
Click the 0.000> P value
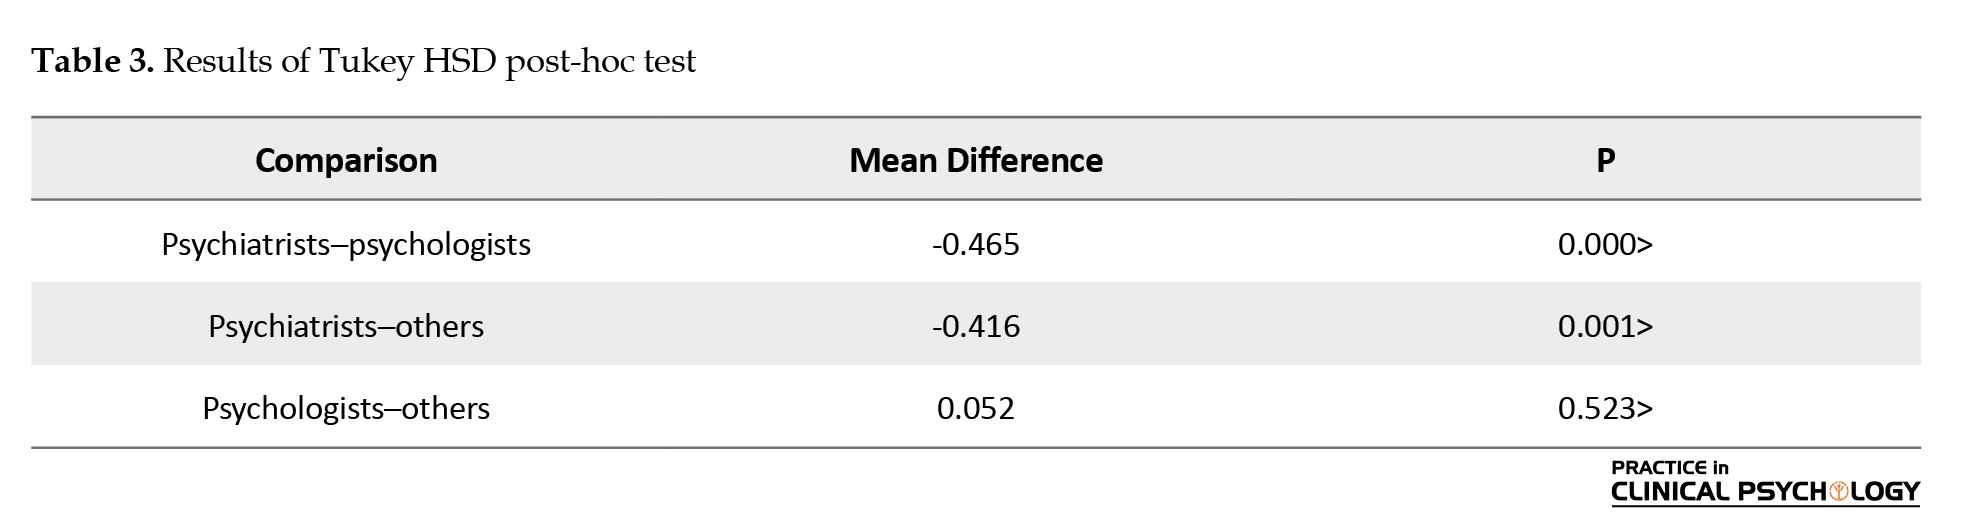click(x=1605, y=244)
